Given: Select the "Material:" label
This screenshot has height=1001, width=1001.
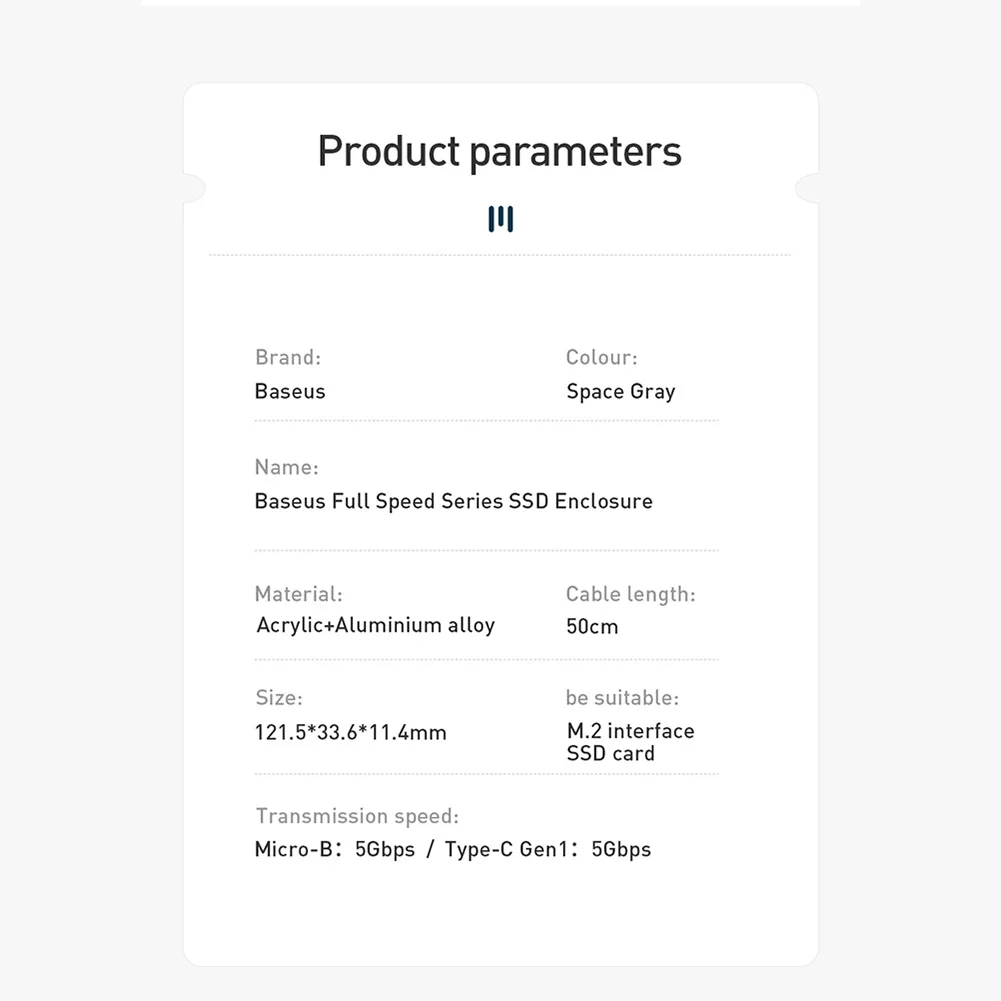Looking at the screenshot, I should click(298, 594).
